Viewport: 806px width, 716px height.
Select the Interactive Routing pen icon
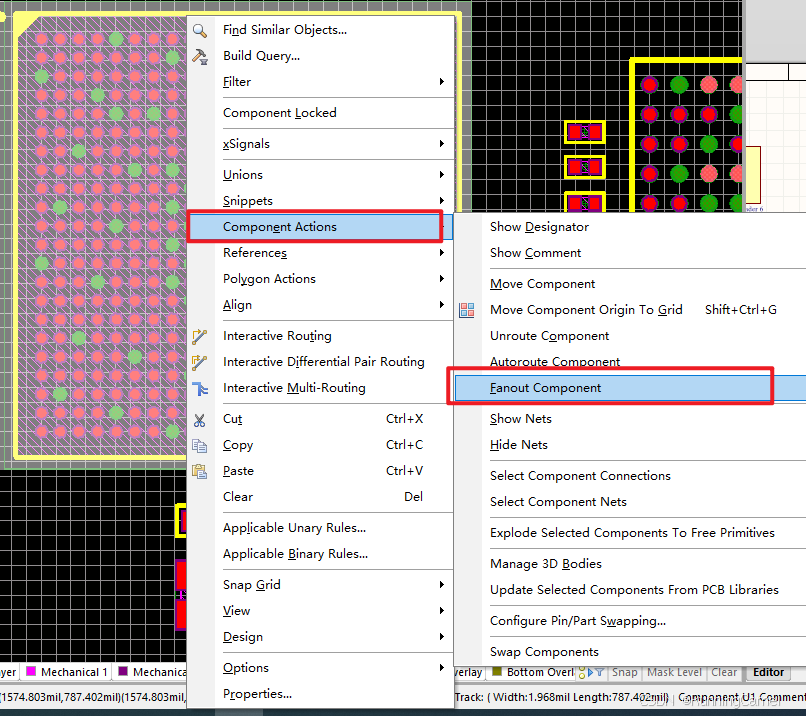click(x=199, y=335)
